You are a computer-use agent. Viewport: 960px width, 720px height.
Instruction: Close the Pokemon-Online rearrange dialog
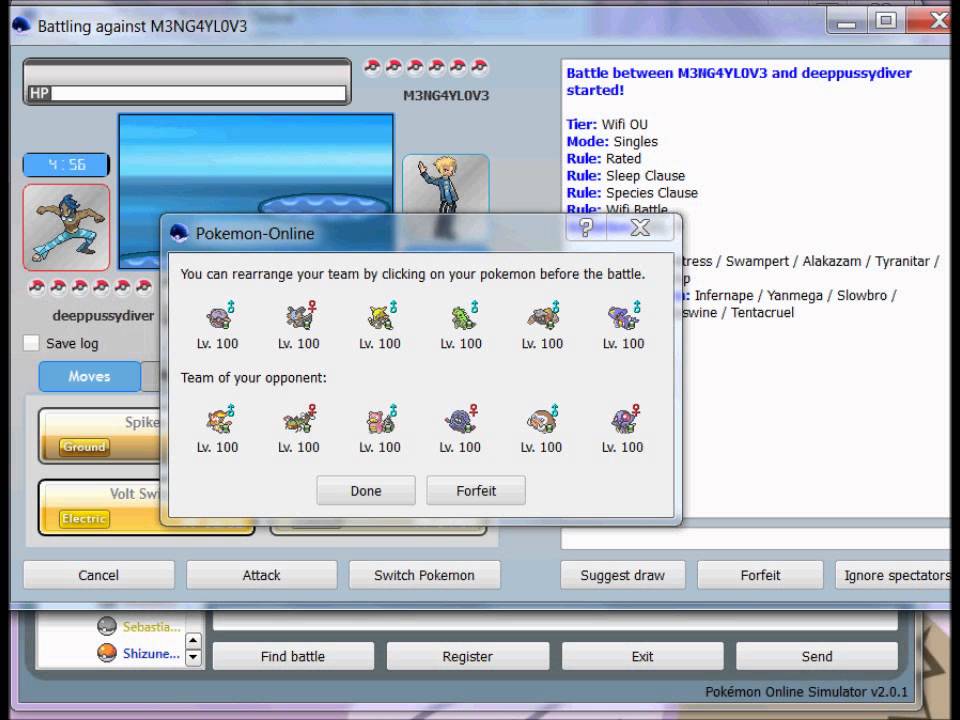[x=640, y=228]
